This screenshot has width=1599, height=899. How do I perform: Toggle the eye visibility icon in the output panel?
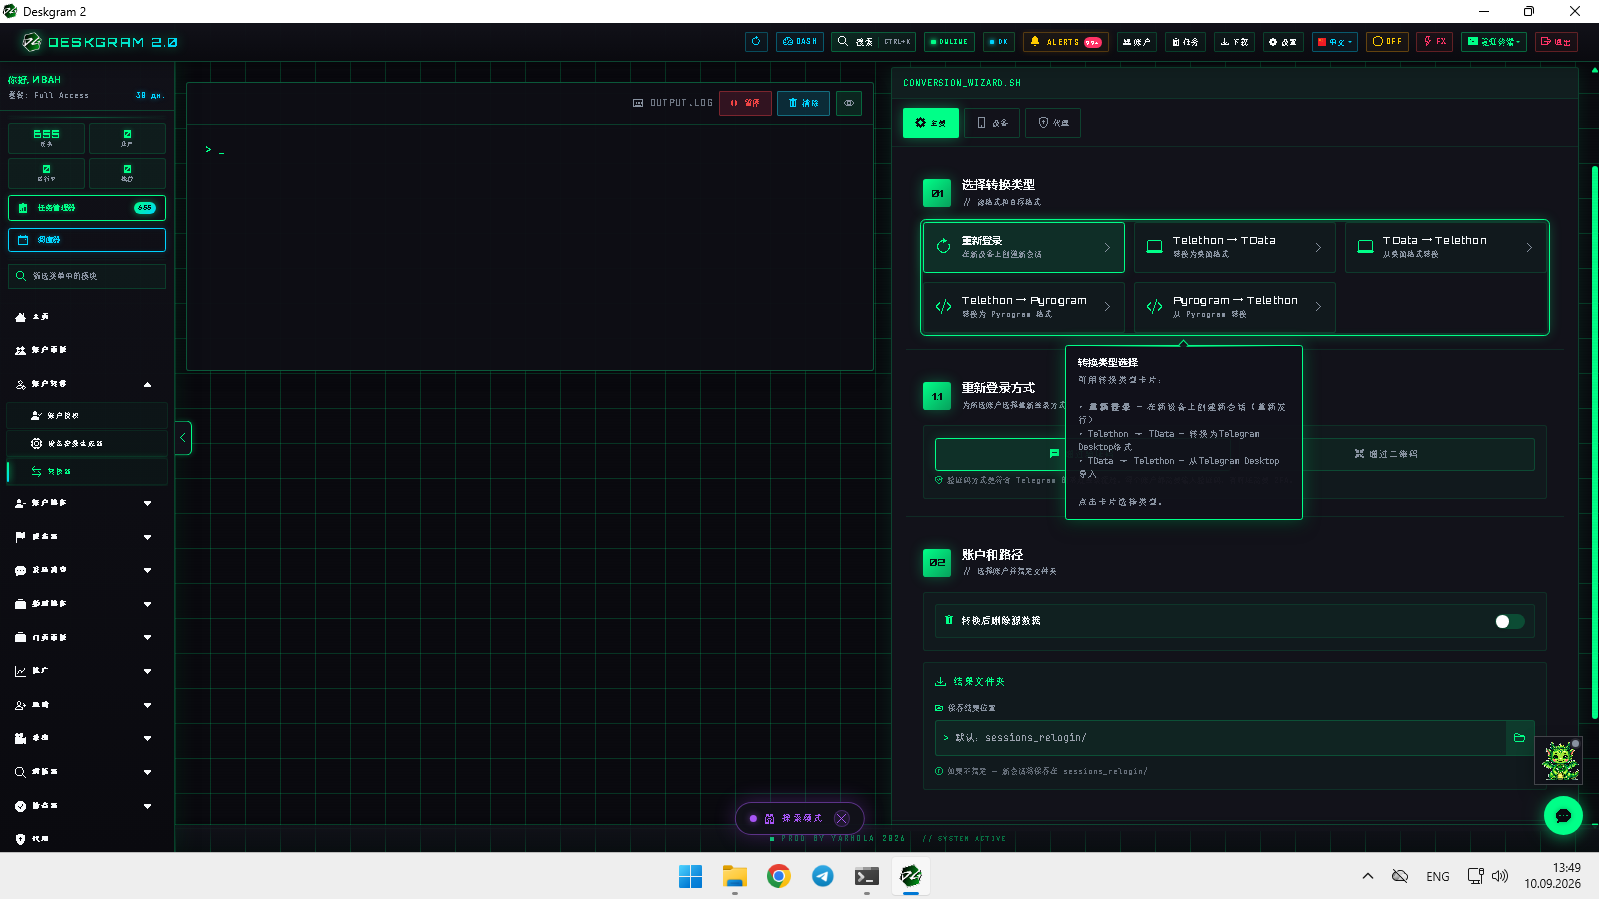[x=849, y=103]
